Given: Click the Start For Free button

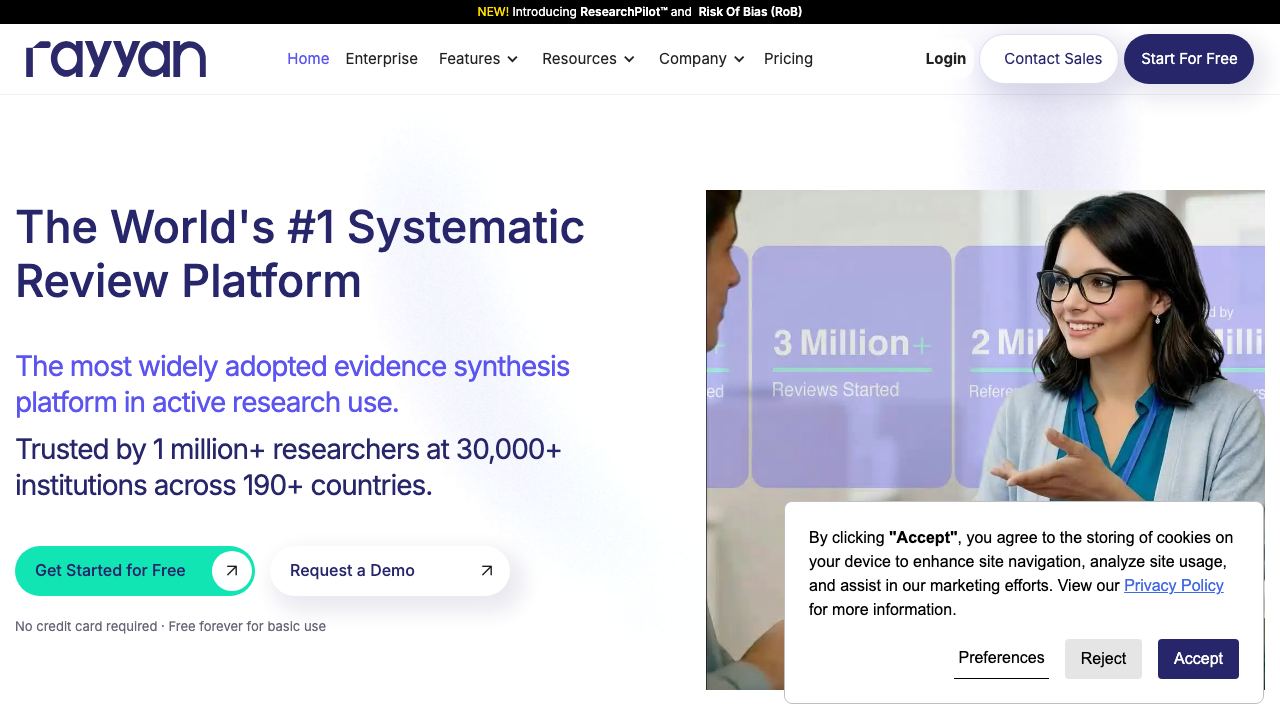Looking at the screenshot, I should (x=1189, y=59).
